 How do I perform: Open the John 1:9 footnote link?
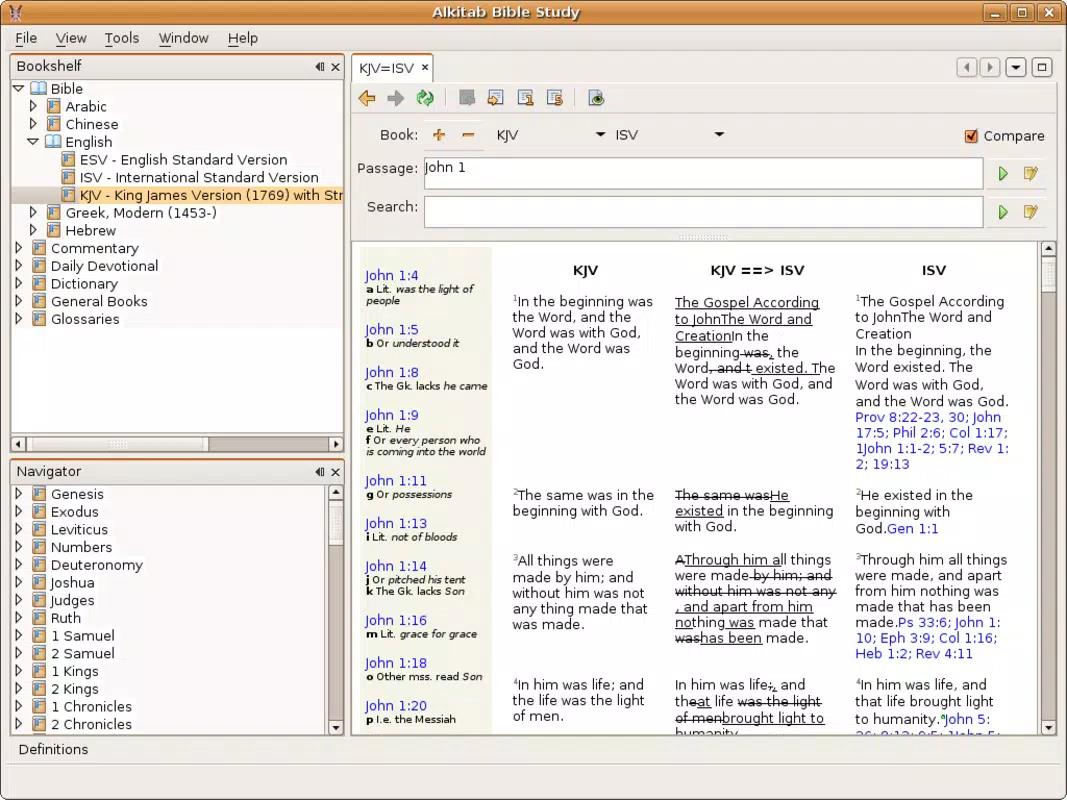(x=391, y=415)
